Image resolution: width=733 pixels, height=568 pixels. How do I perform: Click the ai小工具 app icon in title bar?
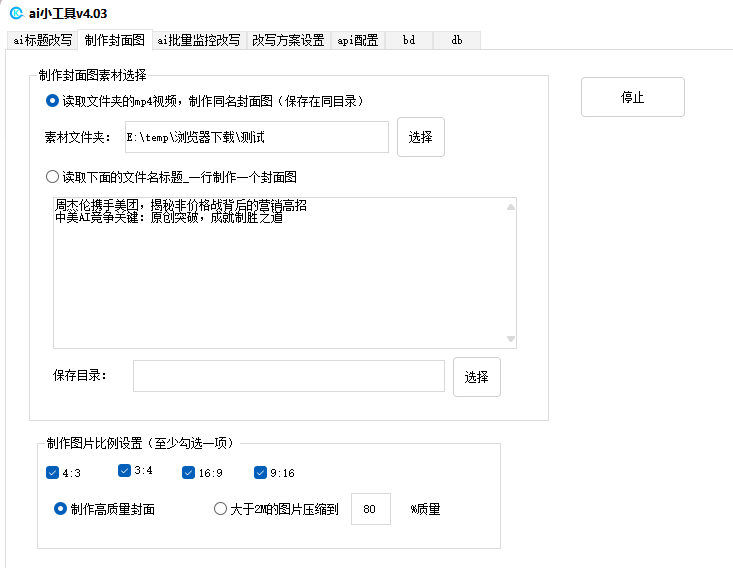click(x=15, y=13)
